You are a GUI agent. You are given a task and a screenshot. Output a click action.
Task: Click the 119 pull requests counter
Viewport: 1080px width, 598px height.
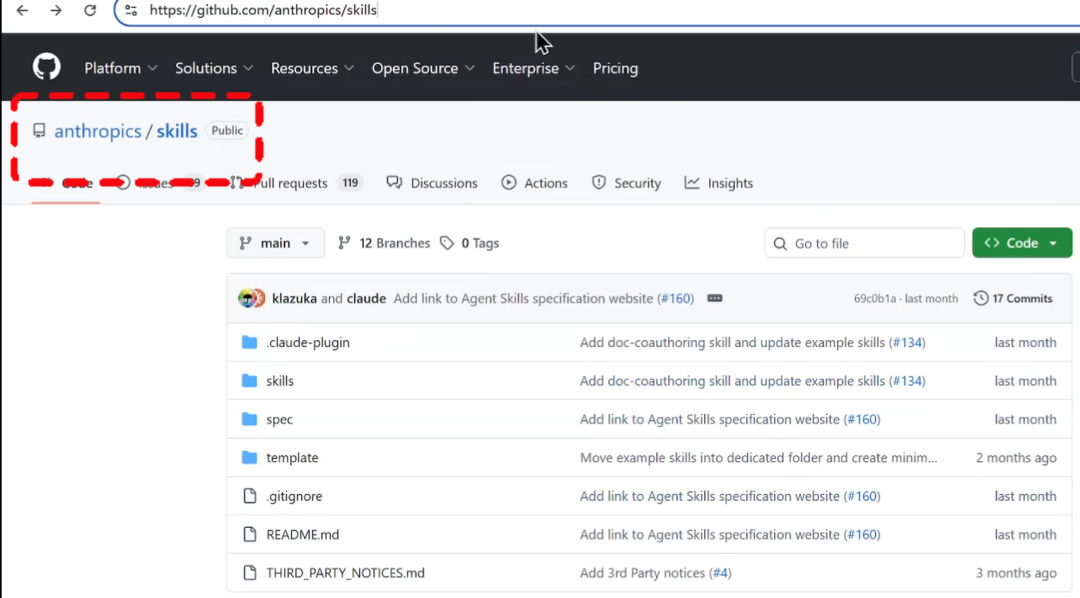click(x=350, y=183)
